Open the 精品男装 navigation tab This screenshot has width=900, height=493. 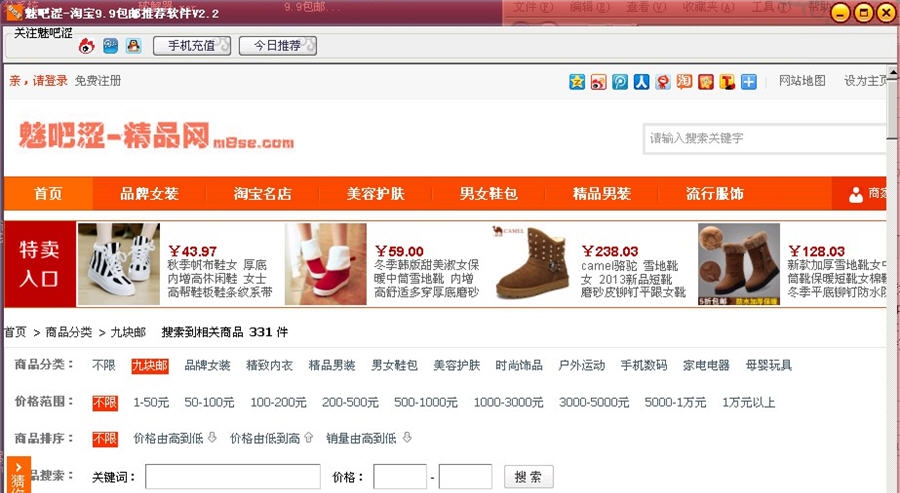tap(602, 193)
